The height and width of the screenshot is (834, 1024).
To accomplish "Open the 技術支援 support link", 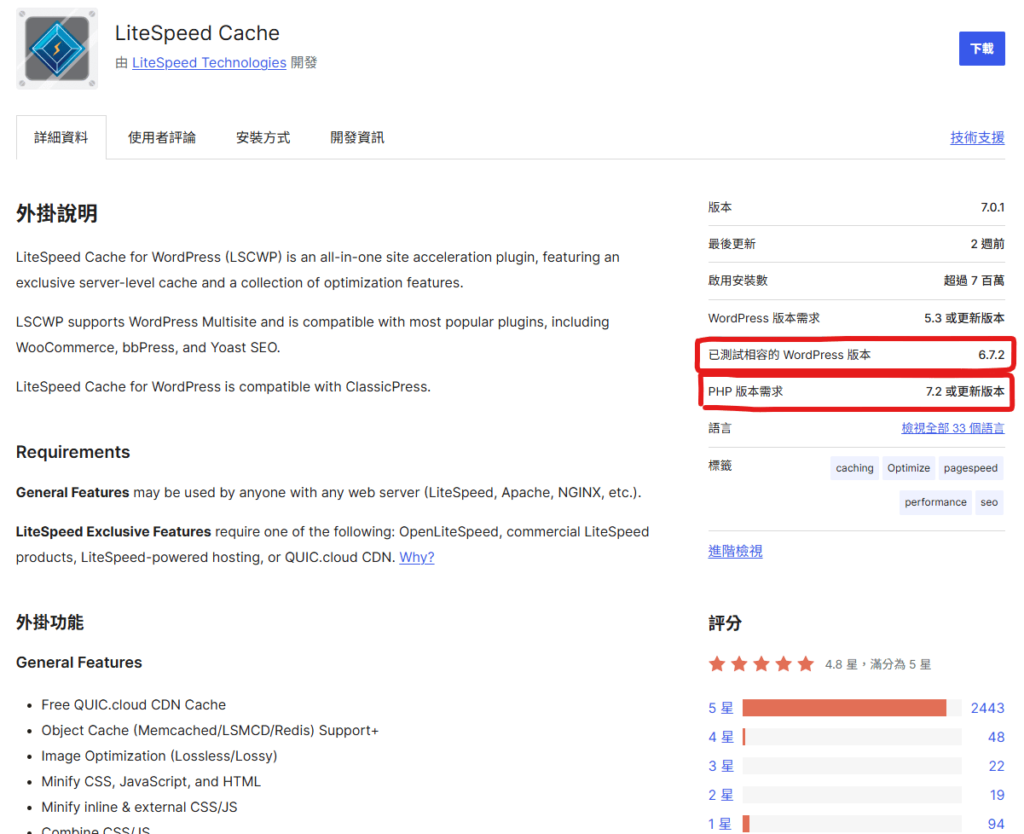I will (x=977, y=137).
